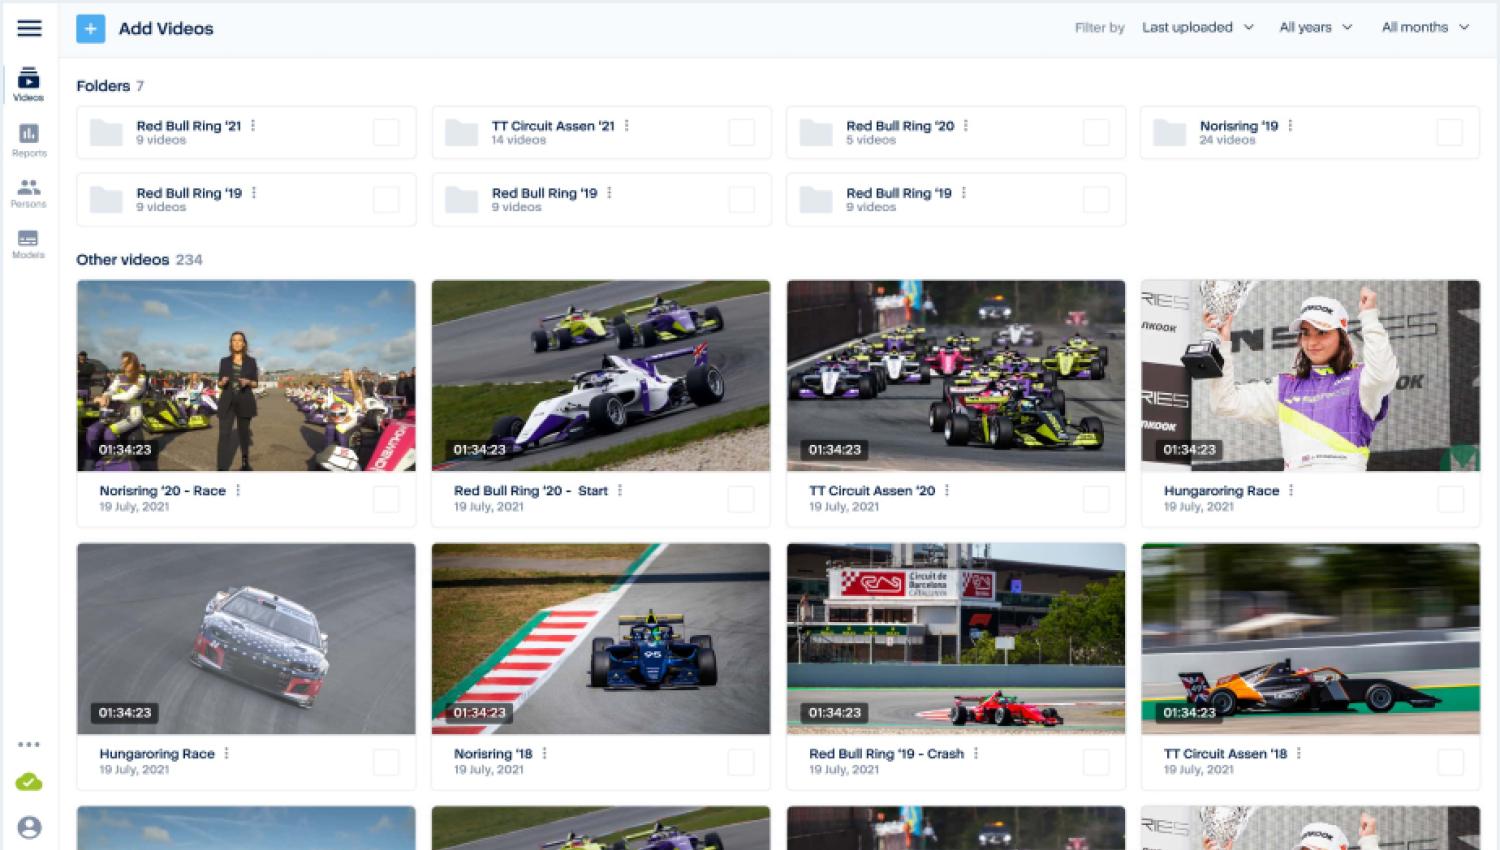
Task: Select checkbox for Red Bull Ring '20 folder
Action: (x=1096, y=132)
